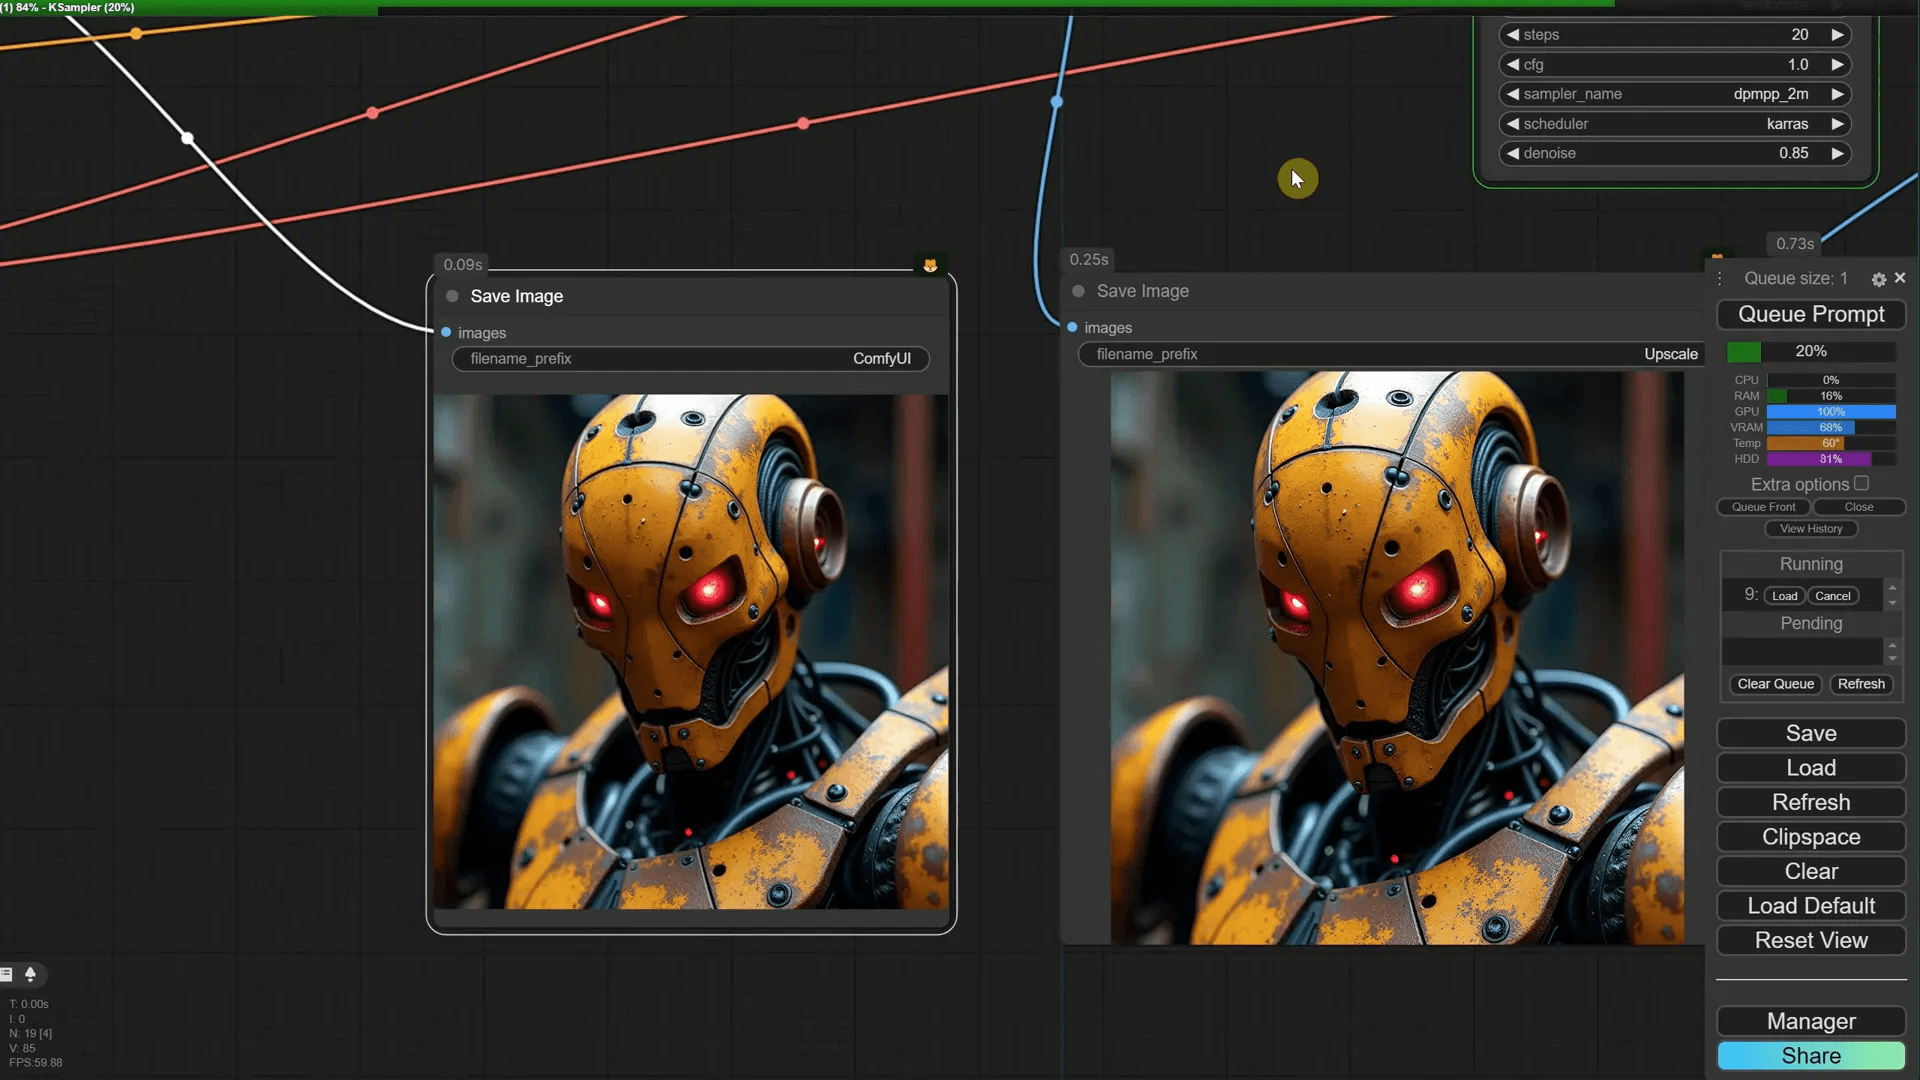The width and height of the screenshot is (1920, 1080).
Task: Click the fox badge on ComfyUI Save Image node
Action: tap(930, 265)
